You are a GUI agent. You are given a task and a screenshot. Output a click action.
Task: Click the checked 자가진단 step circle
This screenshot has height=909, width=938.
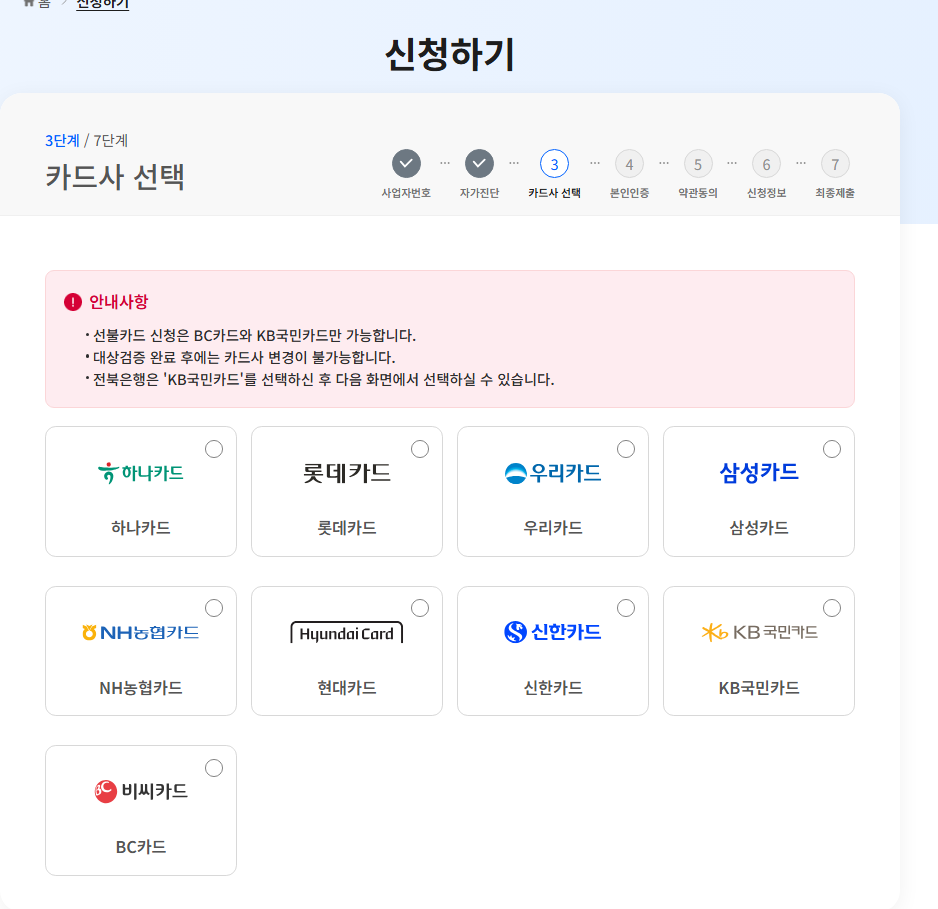point(479,164)
